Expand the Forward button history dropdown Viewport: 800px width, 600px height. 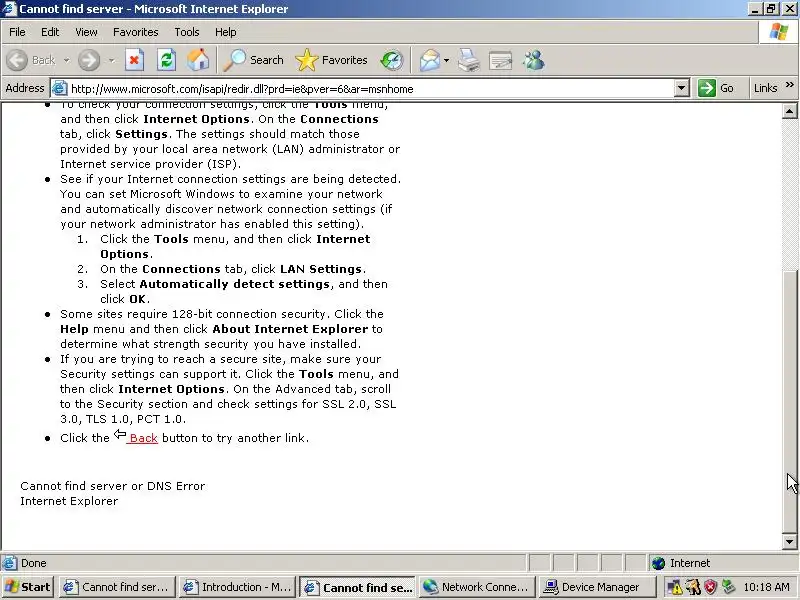point(111,60)
